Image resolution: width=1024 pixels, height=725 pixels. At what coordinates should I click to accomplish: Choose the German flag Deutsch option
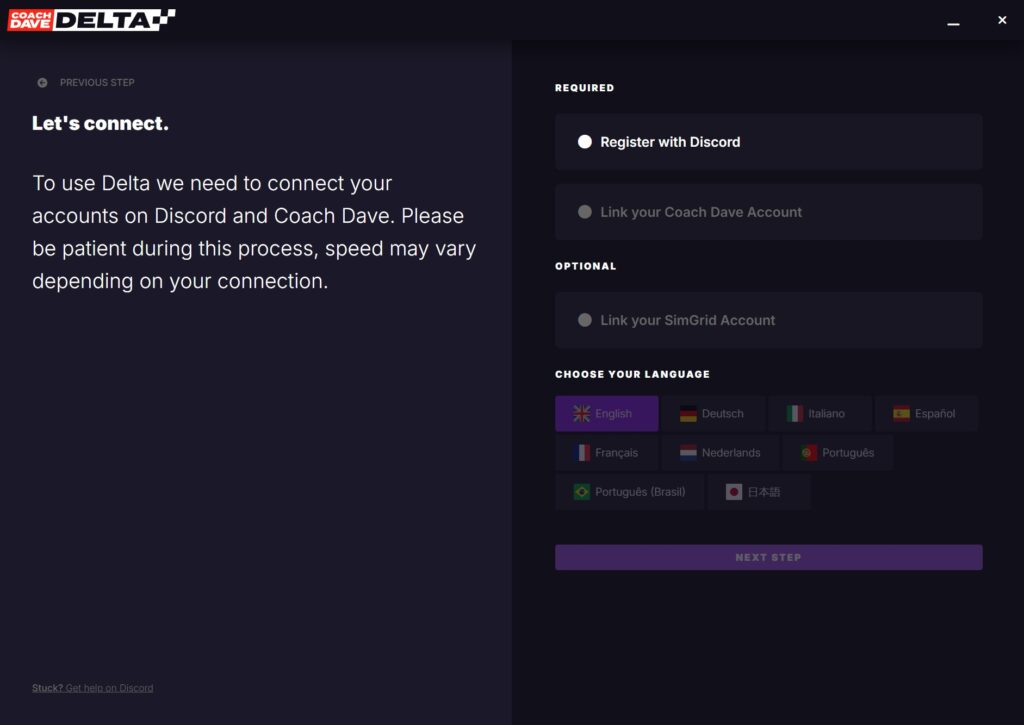[x=712, y=413]
